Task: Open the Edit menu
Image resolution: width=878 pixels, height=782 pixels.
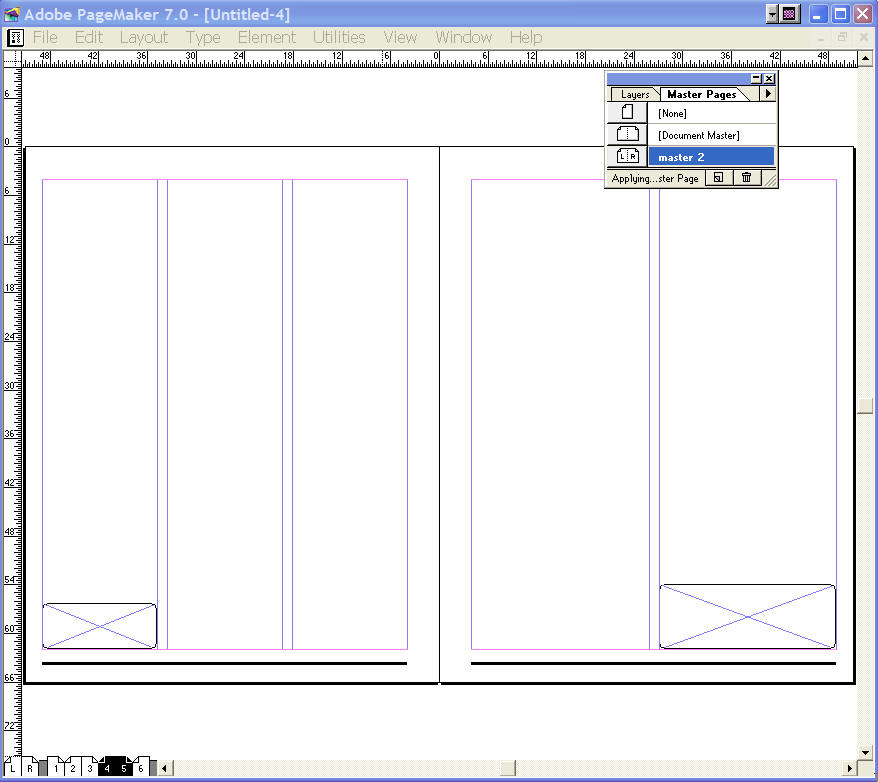Action: click(88, 38)
